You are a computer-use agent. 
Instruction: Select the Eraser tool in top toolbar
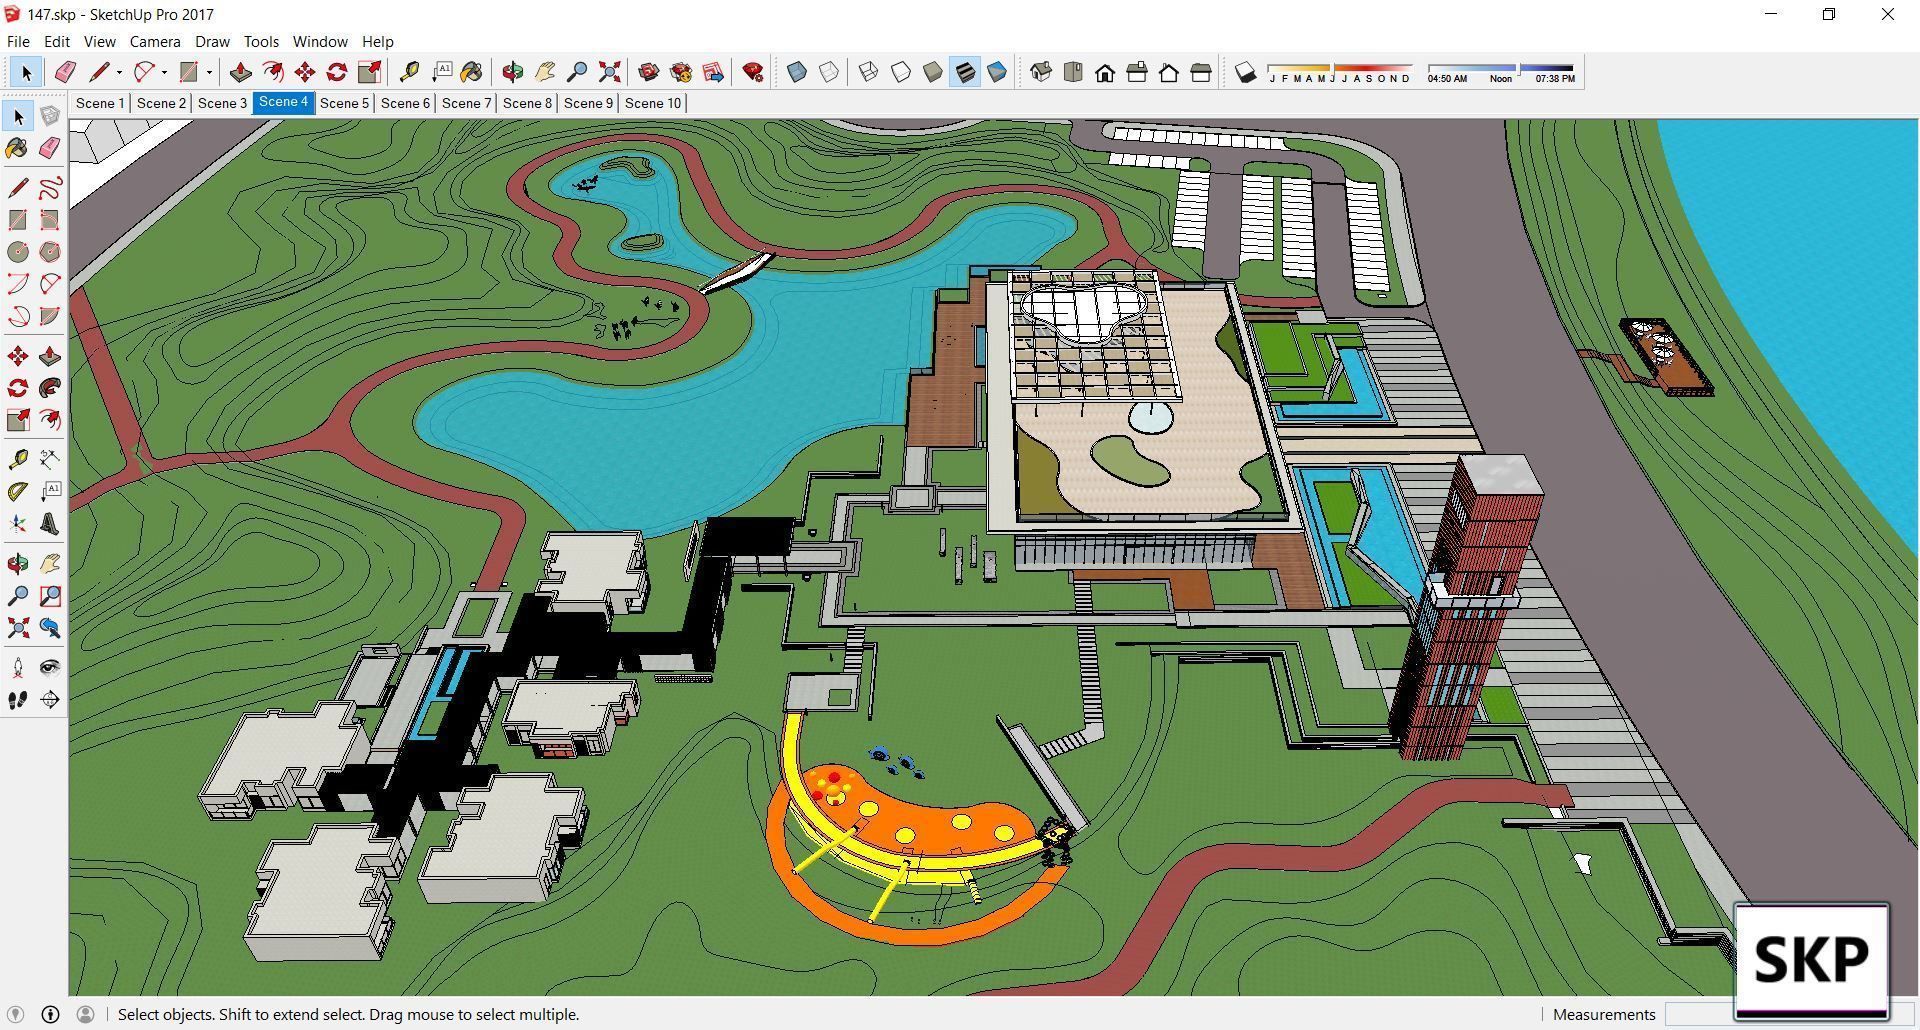65,72
